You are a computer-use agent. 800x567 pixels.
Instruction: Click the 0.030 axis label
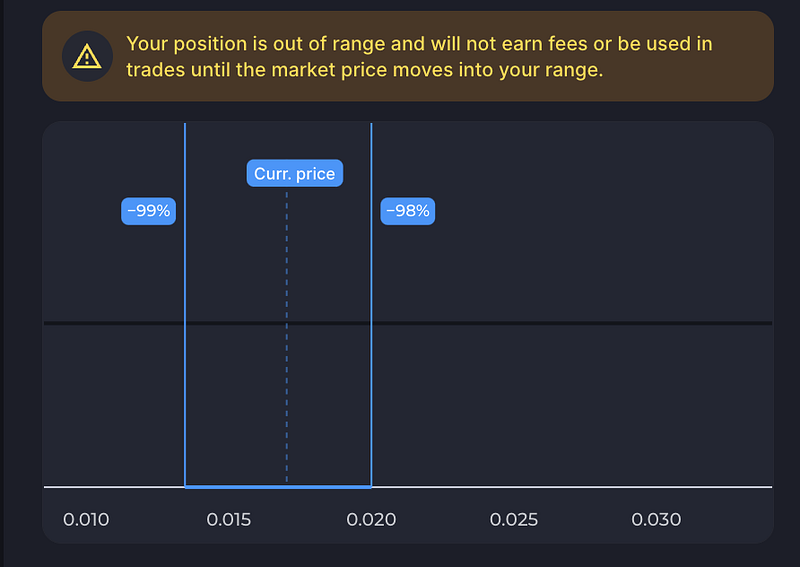click(x=656, y=520)
